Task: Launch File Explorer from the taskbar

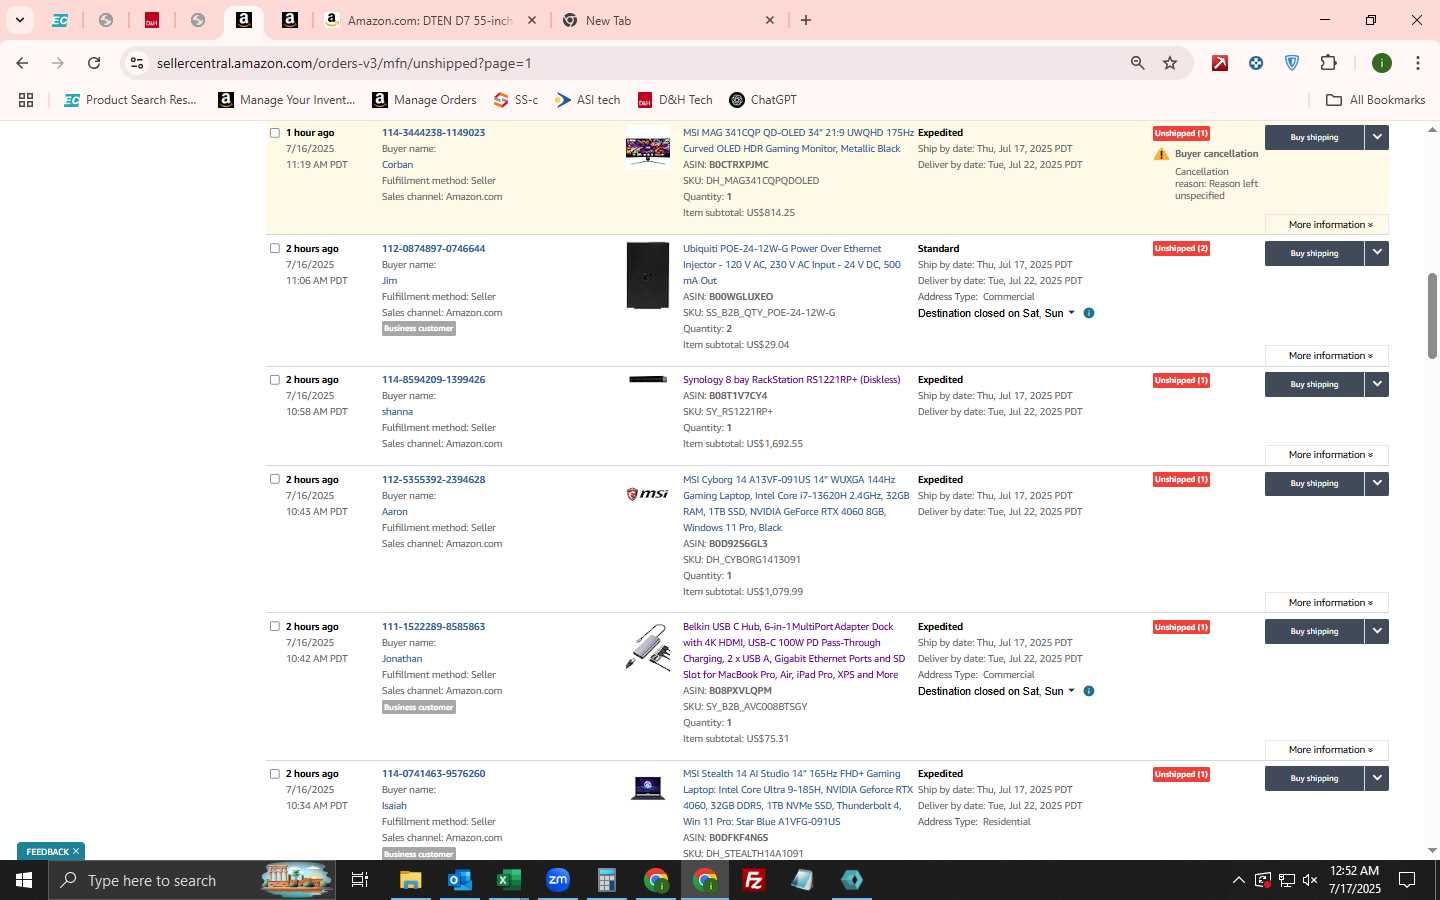Action: point(411,880)
